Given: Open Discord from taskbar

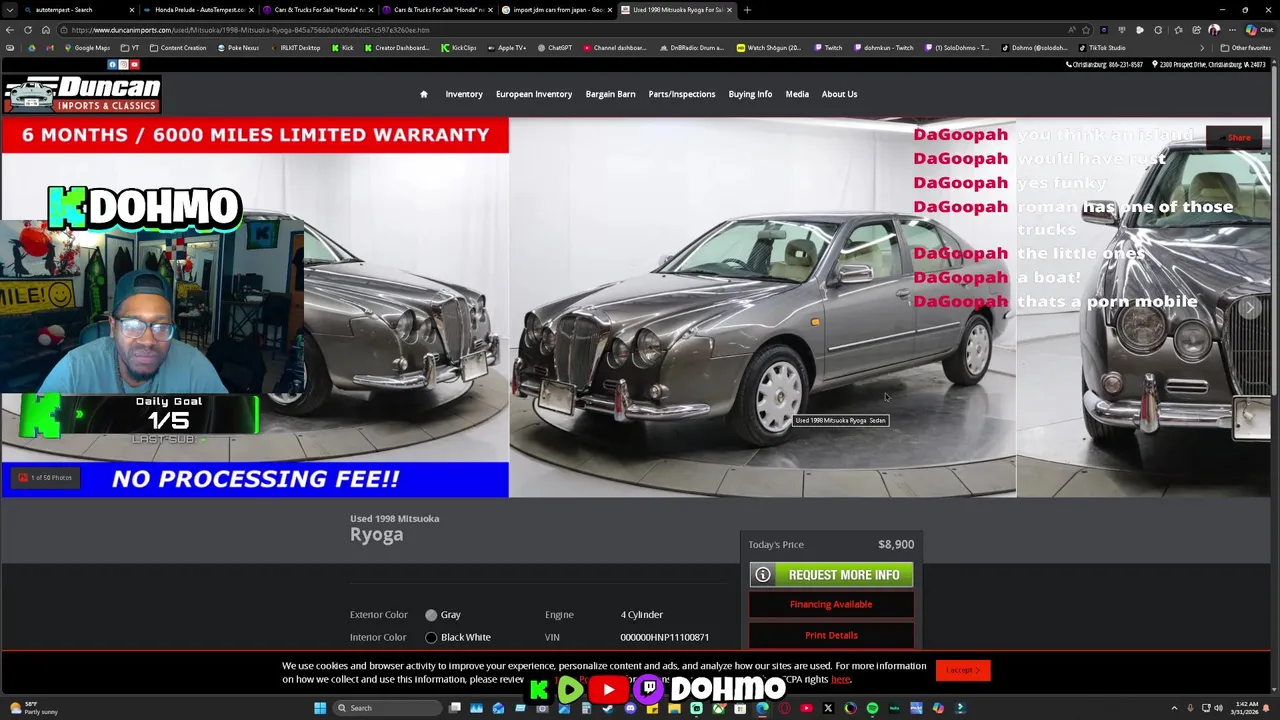Looking at the screenshot, I should (630, 708).
